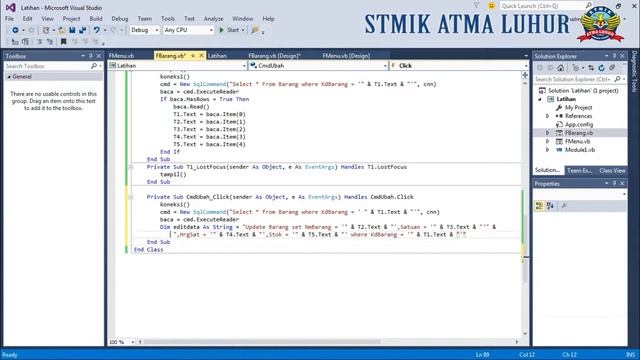Switch to FBarang.vb [Design] tab
This screenshot has height=360, width=640.
274,56
